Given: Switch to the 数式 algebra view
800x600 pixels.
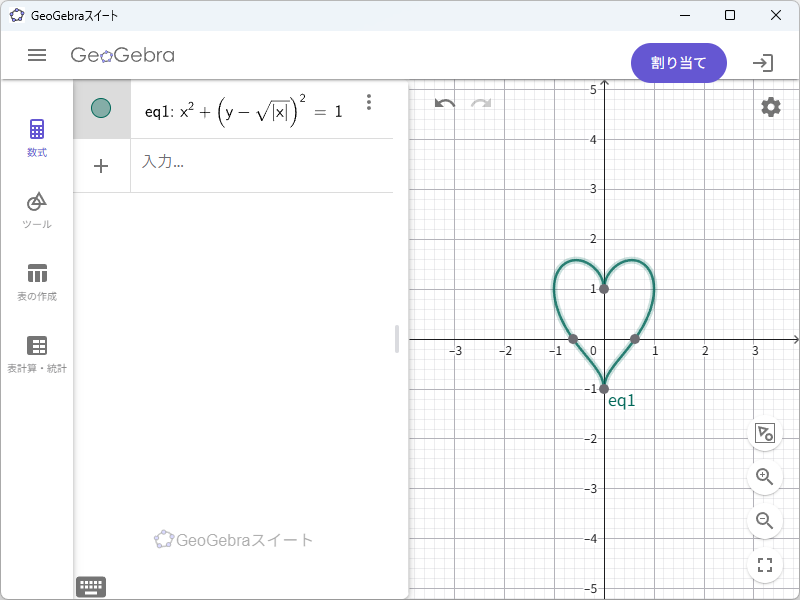Looking at the screenshot, I should [x=37, y=138].
